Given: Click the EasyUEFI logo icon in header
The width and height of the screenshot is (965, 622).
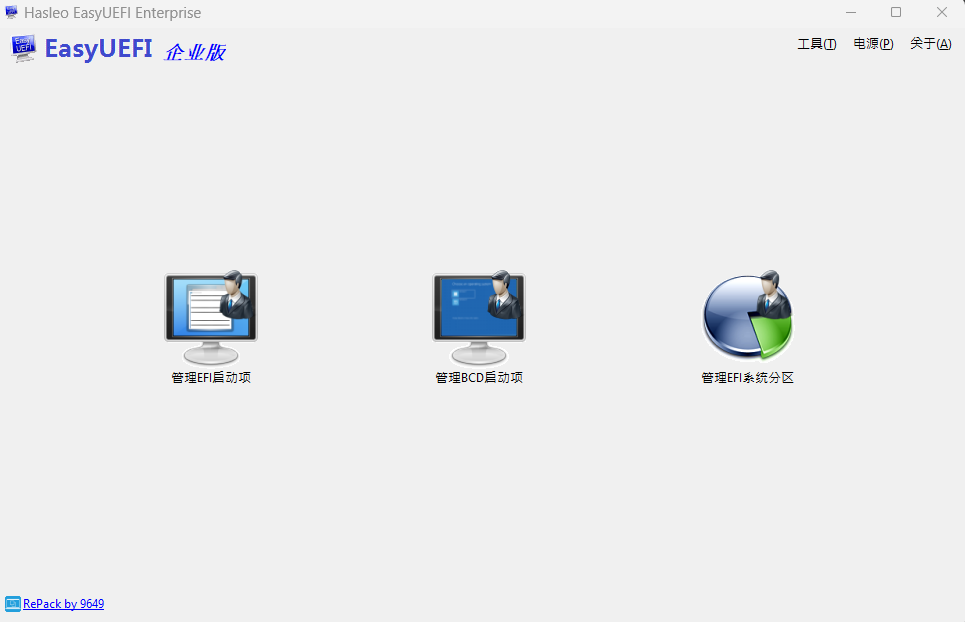Looking at the screenshot, I should click(x=23, y=49).
